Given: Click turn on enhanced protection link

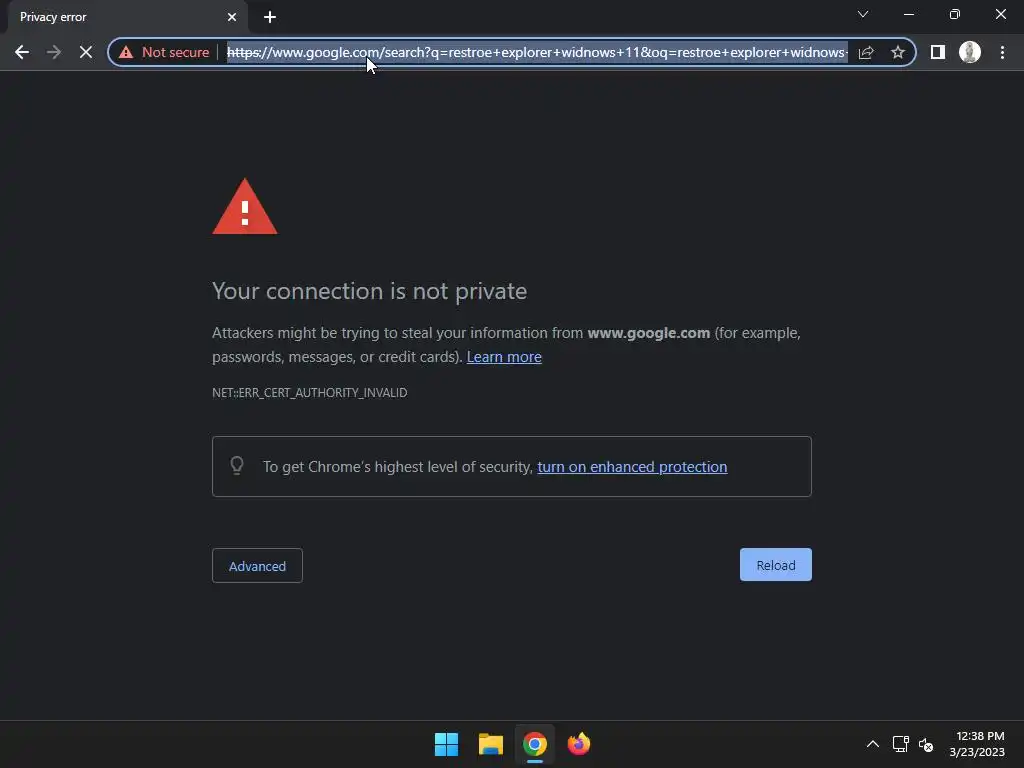Looking at the screenshot, I should pos(632,467).
